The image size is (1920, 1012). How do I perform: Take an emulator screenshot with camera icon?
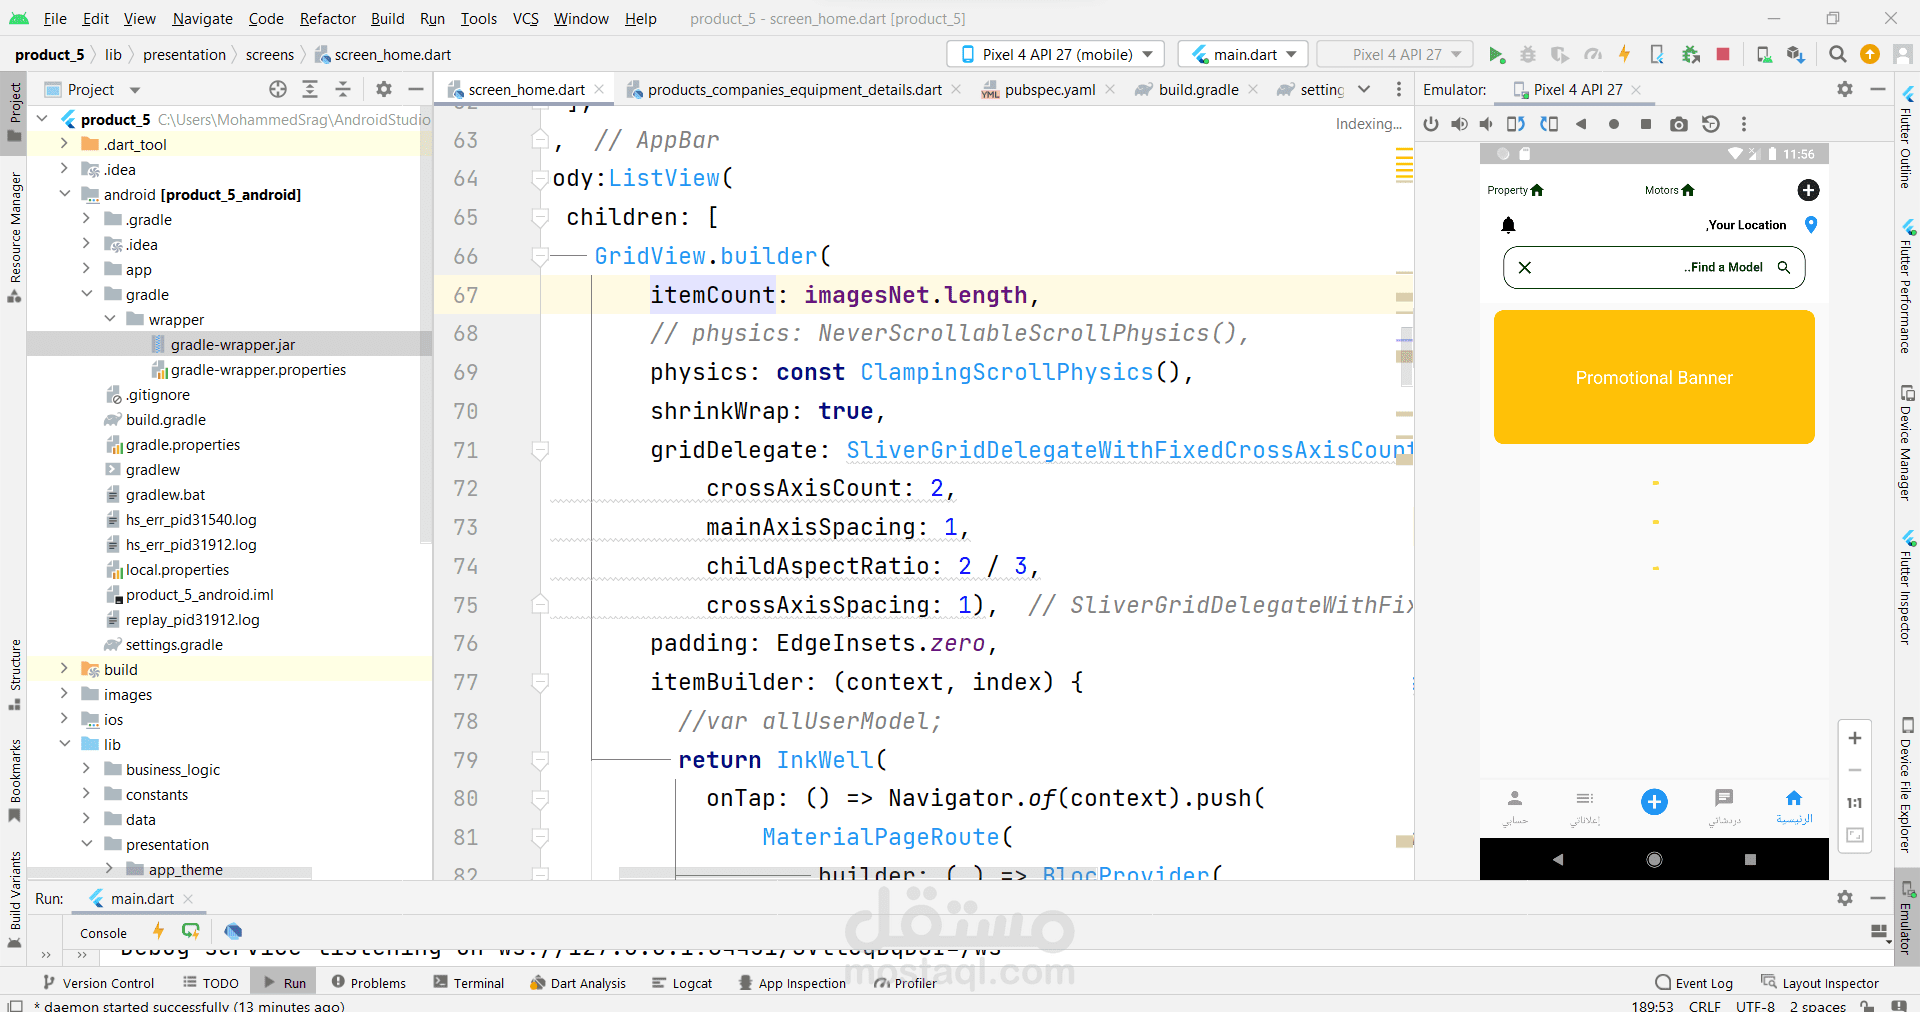point(1678,124)
